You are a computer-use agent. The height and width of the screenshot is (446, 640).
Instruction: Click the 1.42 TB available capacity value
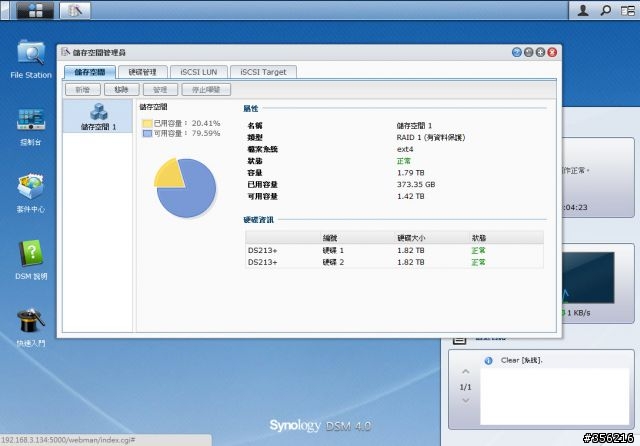[x=411, y=196]
